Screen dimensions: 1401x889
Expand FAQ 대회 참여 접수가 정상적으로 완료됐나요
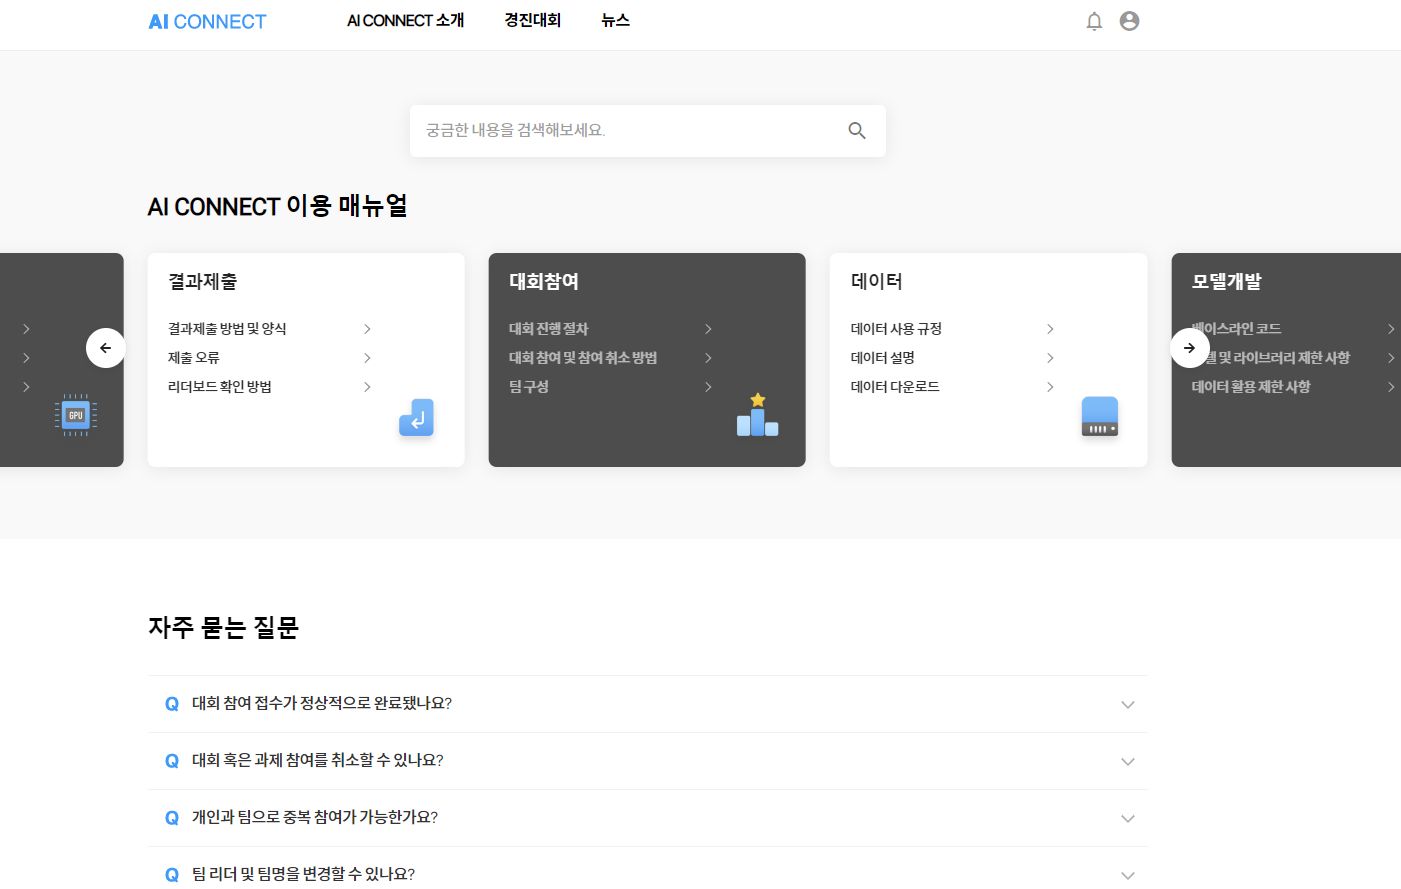[647, 704]
